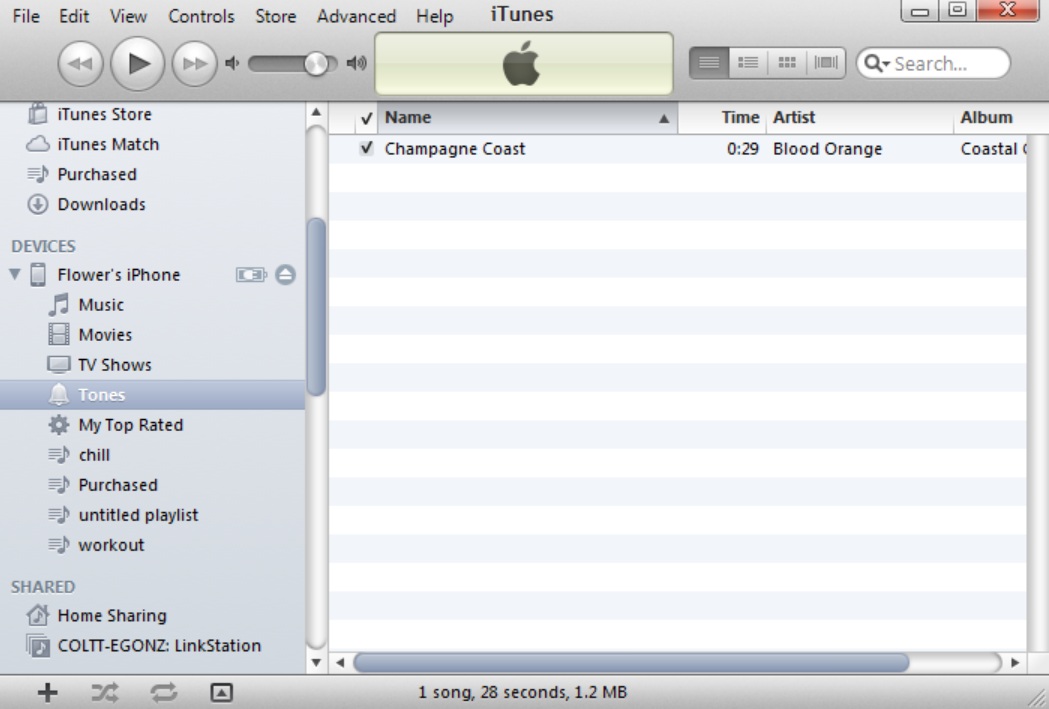
Task: Click the Next track fast-forward button
Action: point(194,64)
